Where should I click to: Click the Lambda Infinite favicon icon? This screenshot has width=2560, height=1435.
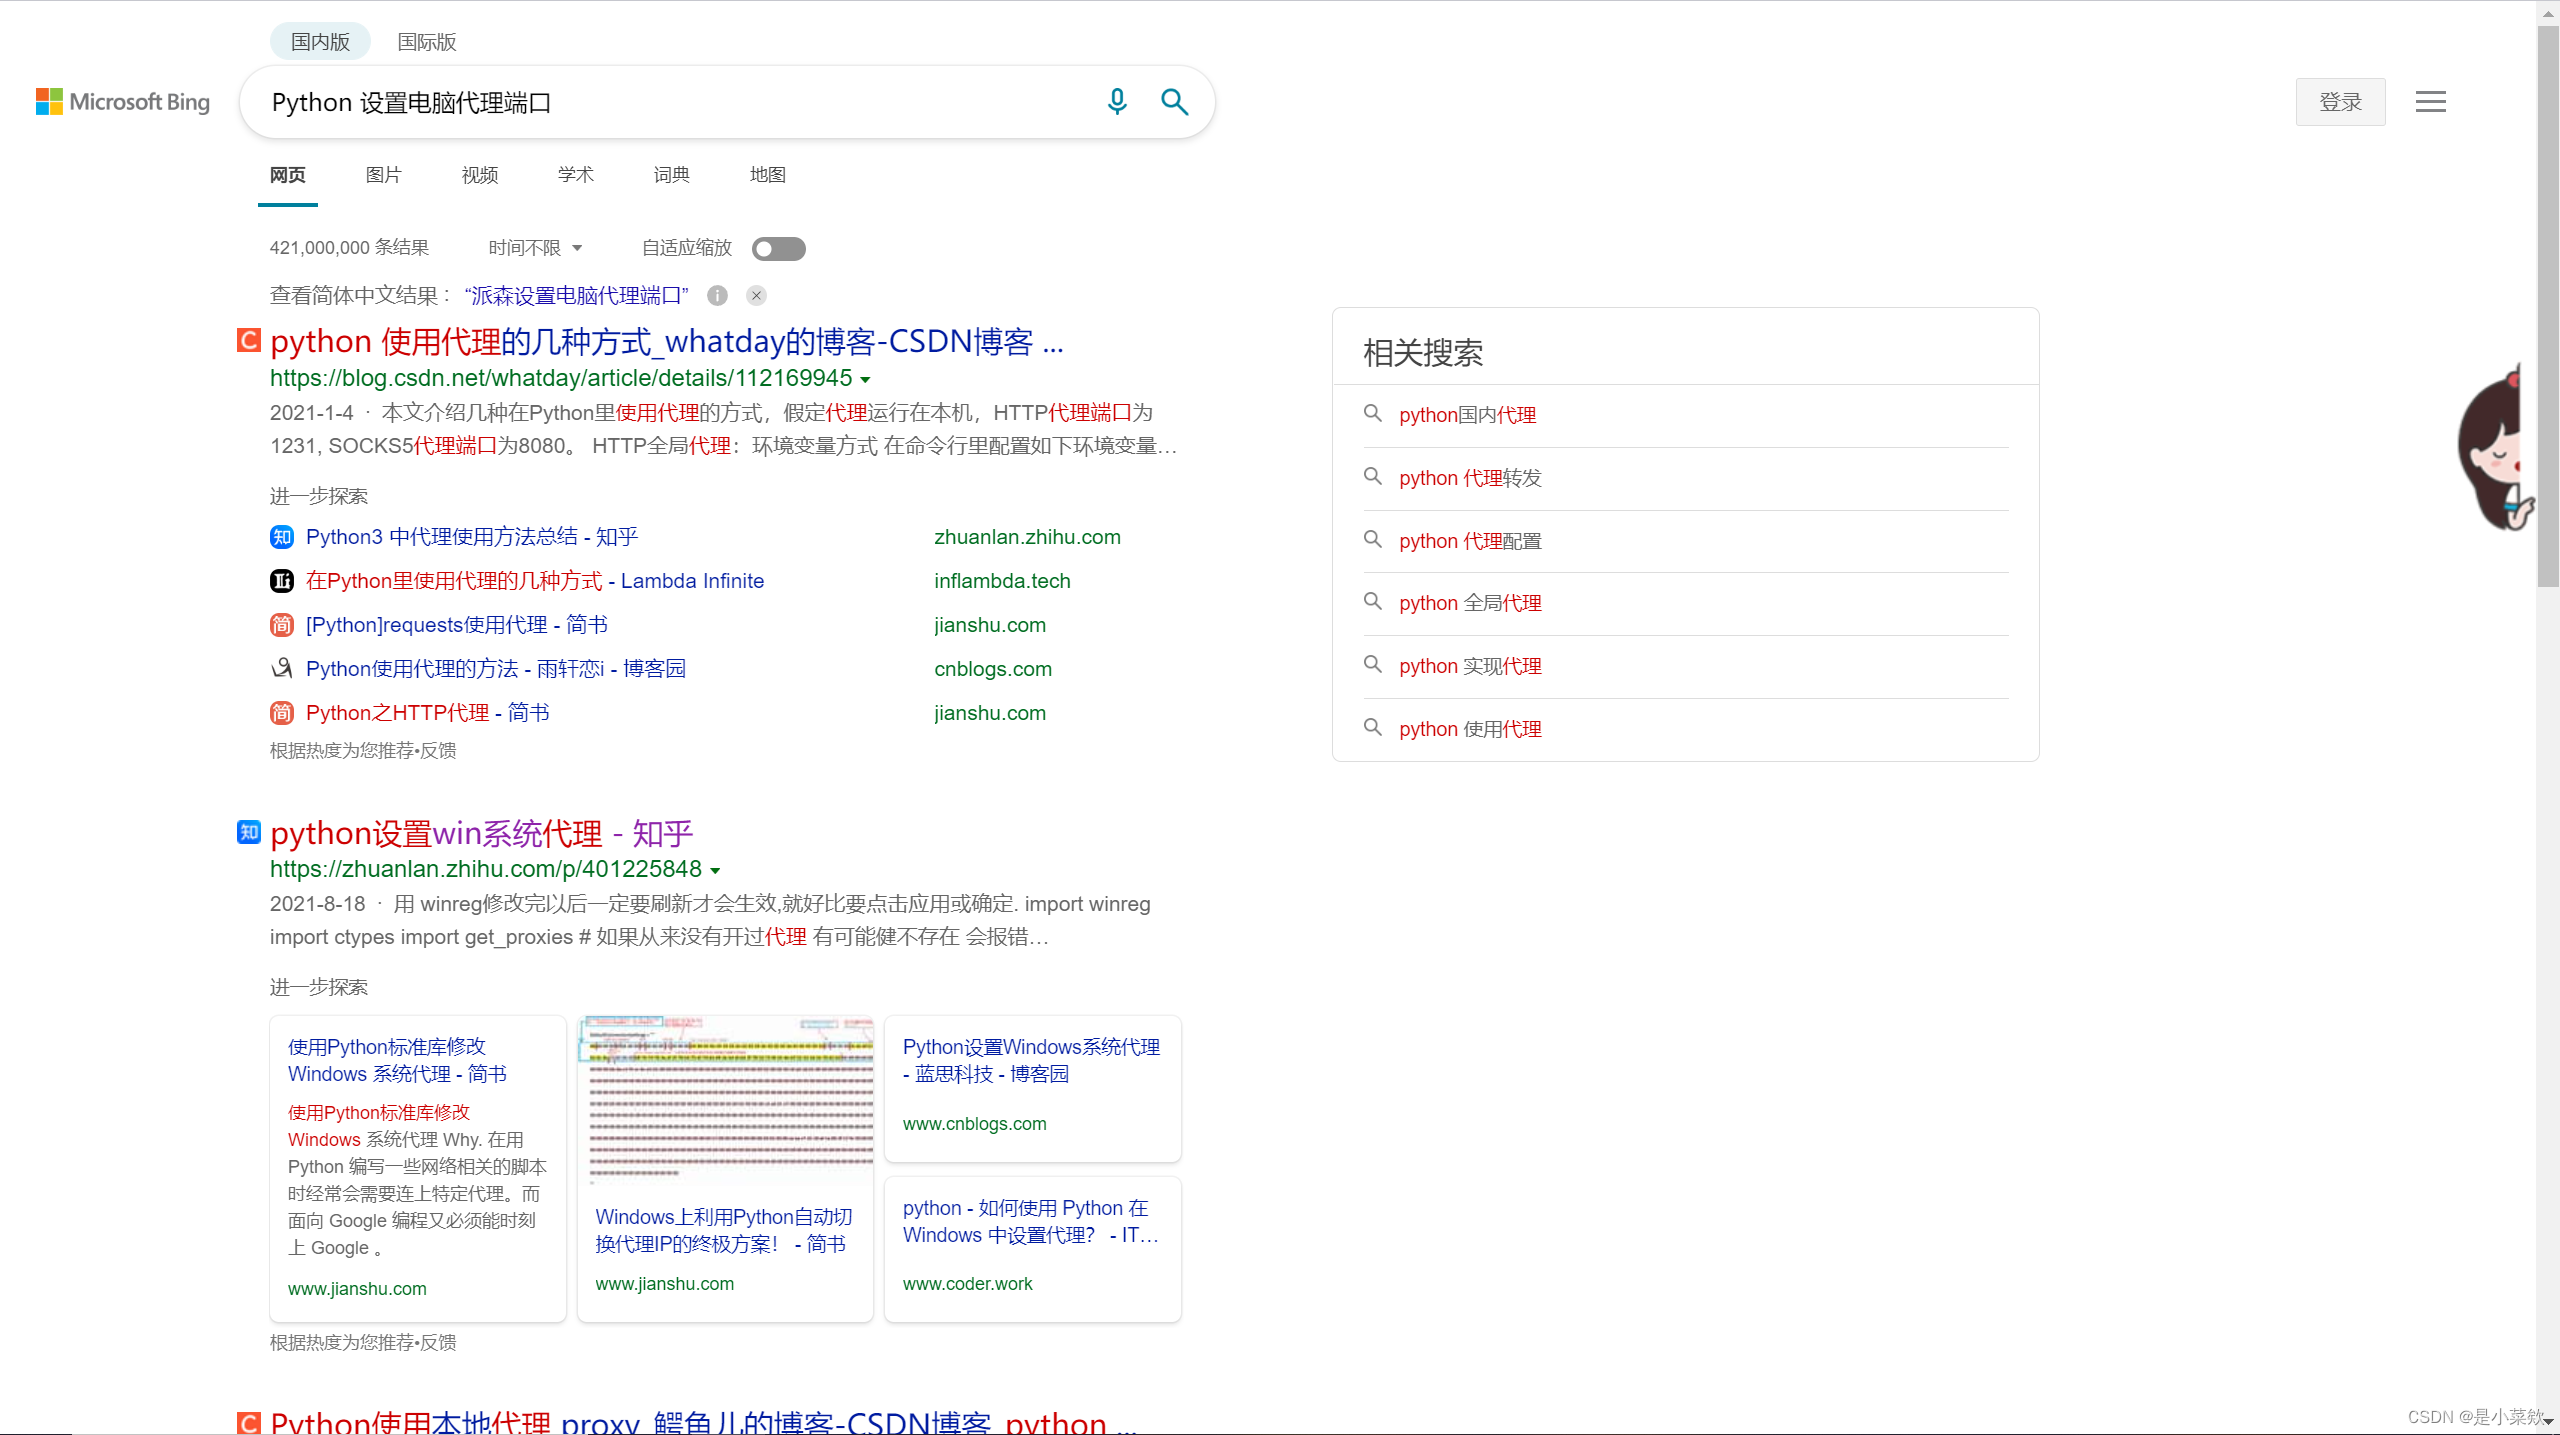tap(282, 582)
